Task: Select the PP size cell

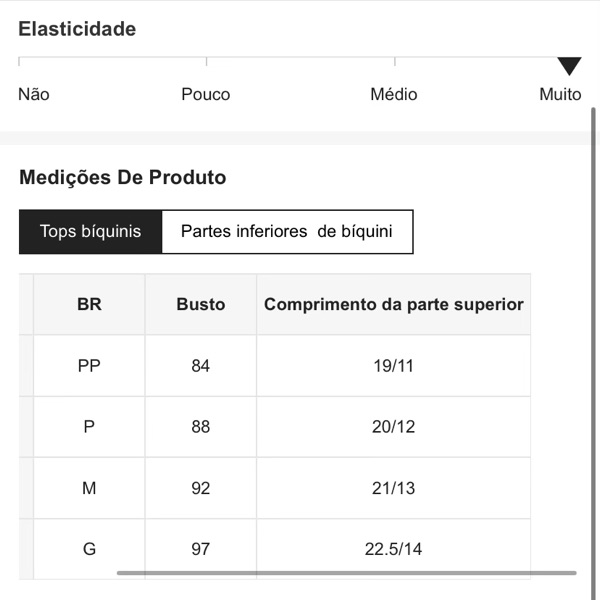Action: pyautogui.click(x=89, y=366)
